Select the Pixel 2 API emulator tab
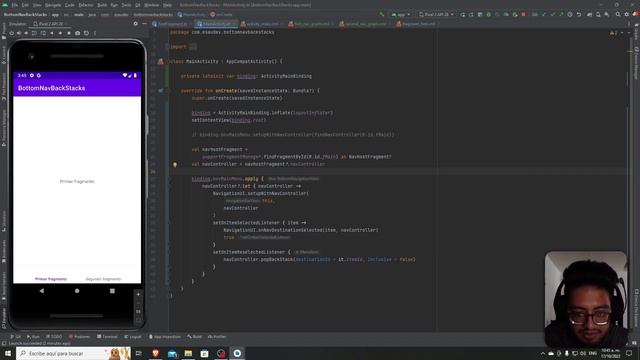Viewport: 640px width, 360px height. pyautogui.click(x=49, y=24)
